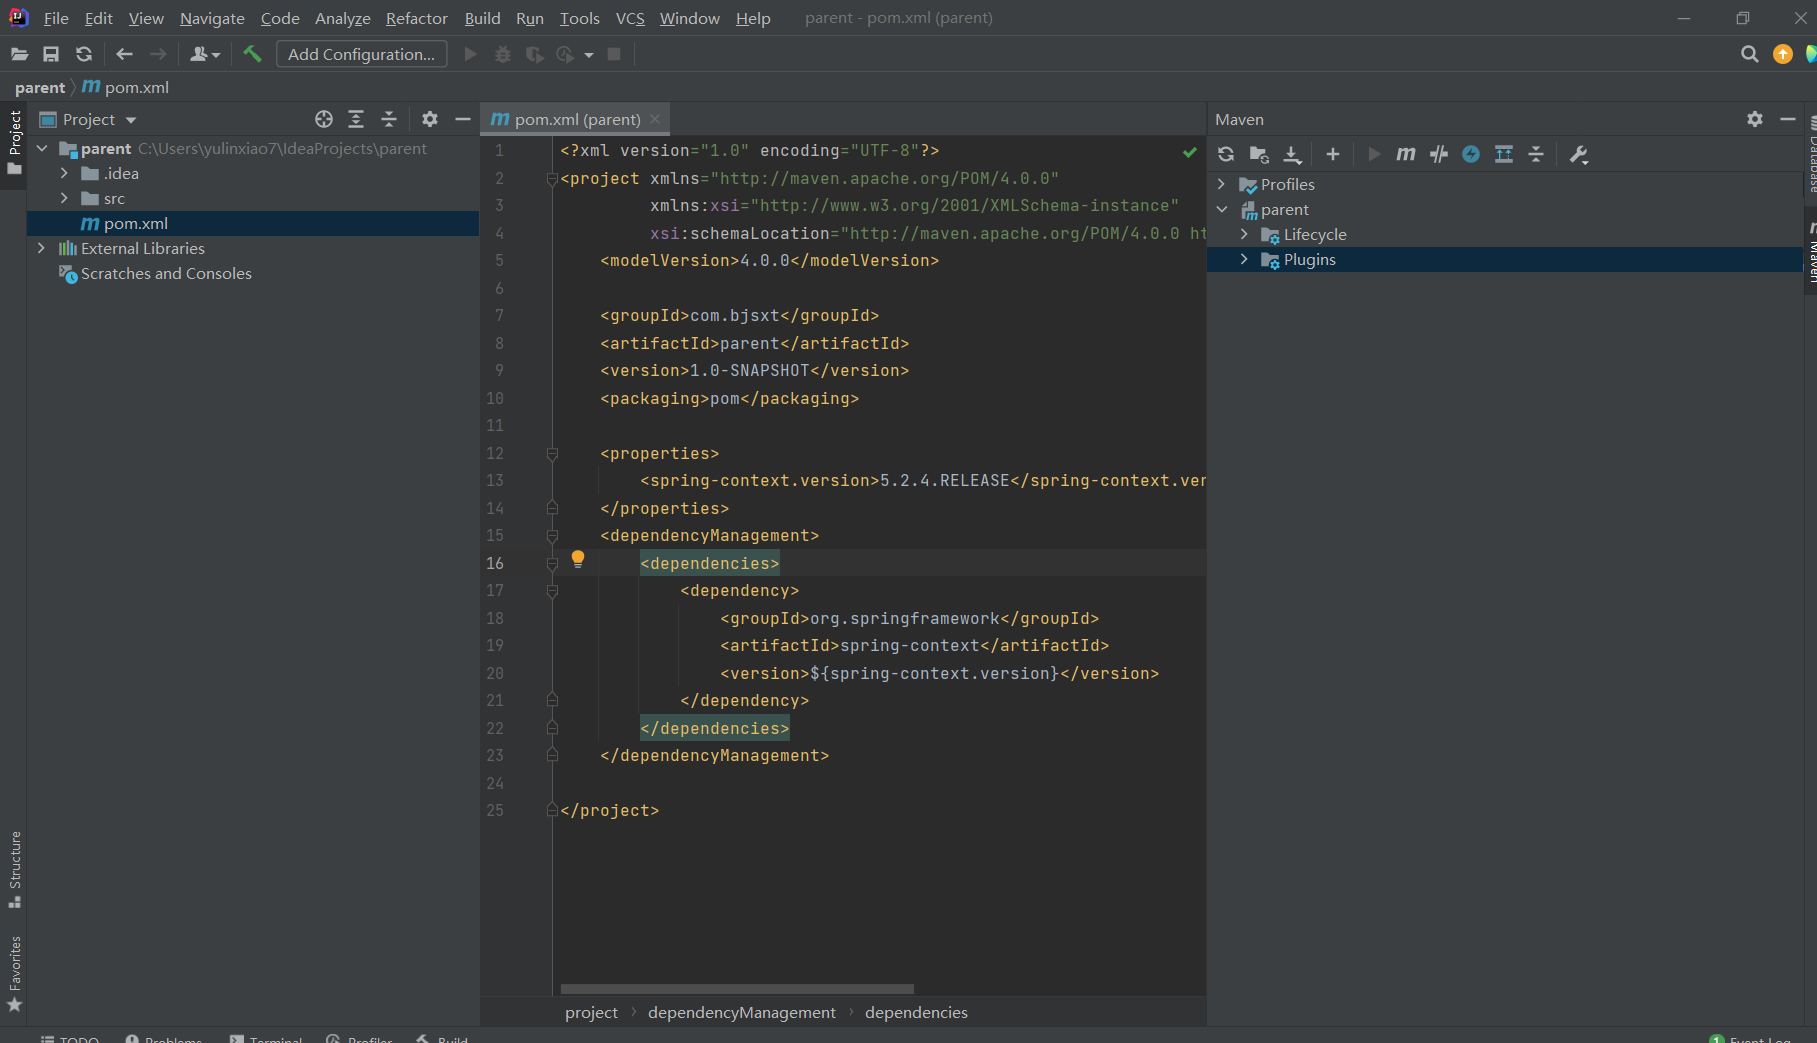Execute Maven goal via m icon

click(1405, 154)
